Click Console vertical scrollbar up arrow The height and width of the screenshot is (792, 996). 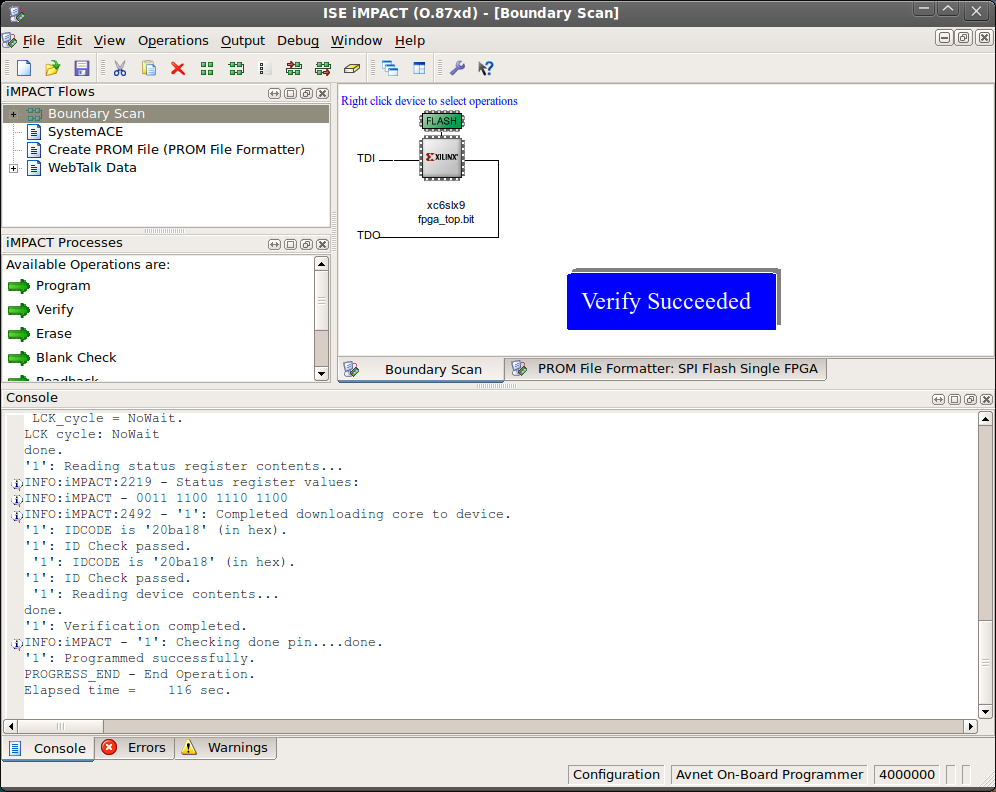(x=985, y=419)
